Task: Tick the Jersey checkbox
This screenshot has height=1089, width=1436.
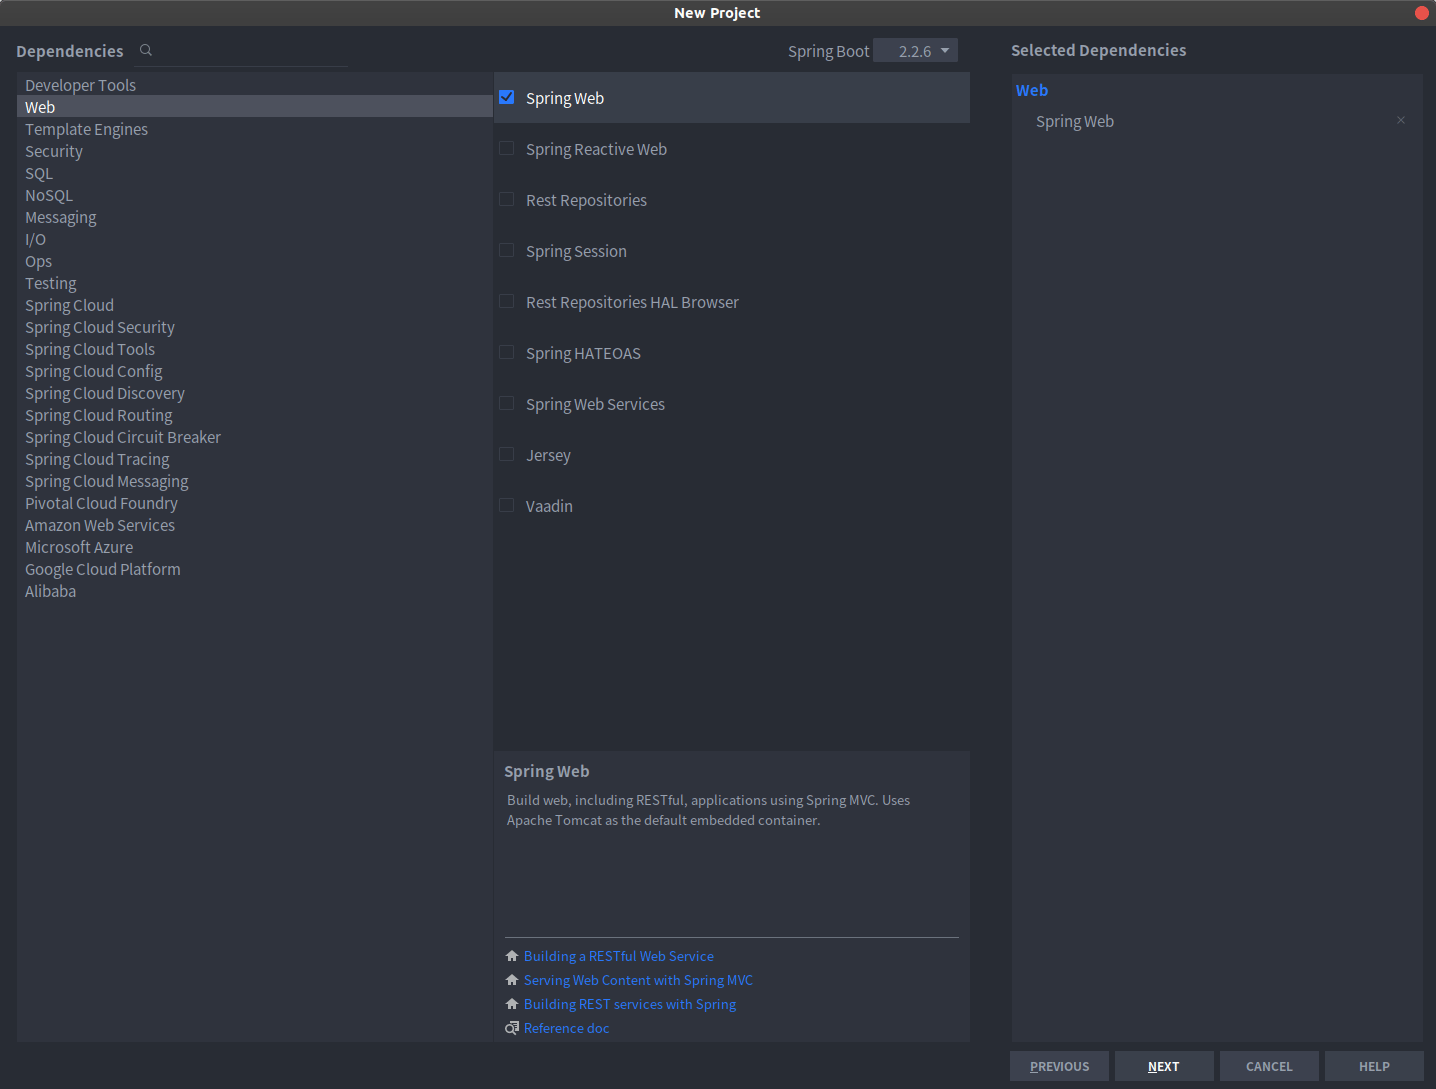Action: tap(507, 454)
